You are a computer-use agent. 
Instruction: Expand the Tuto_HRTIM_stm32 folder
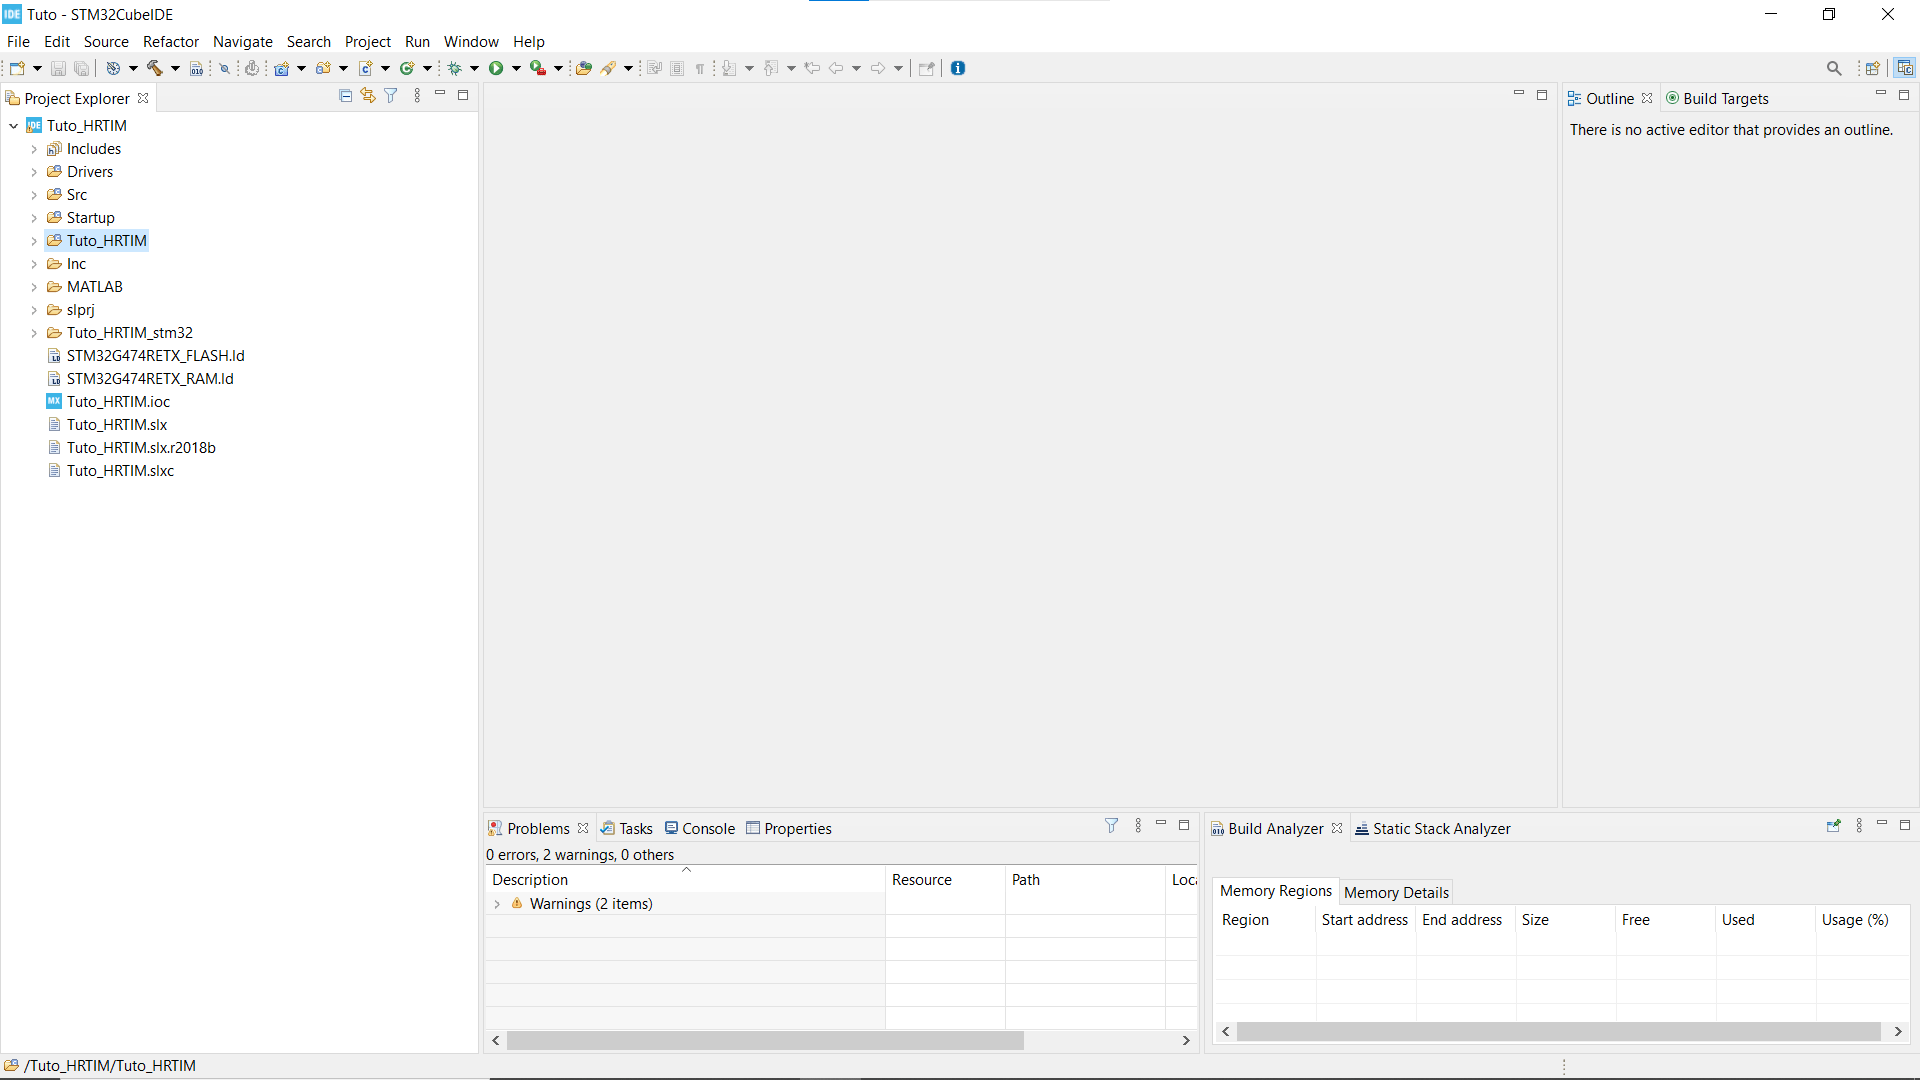coord(34,333)
